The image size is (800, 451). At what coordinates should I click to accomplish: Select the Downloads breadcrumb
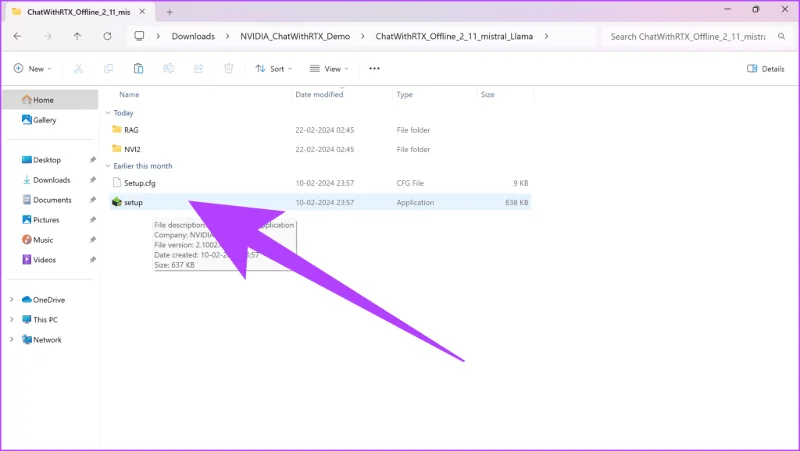pyautogui.click(x=193, y=36)
